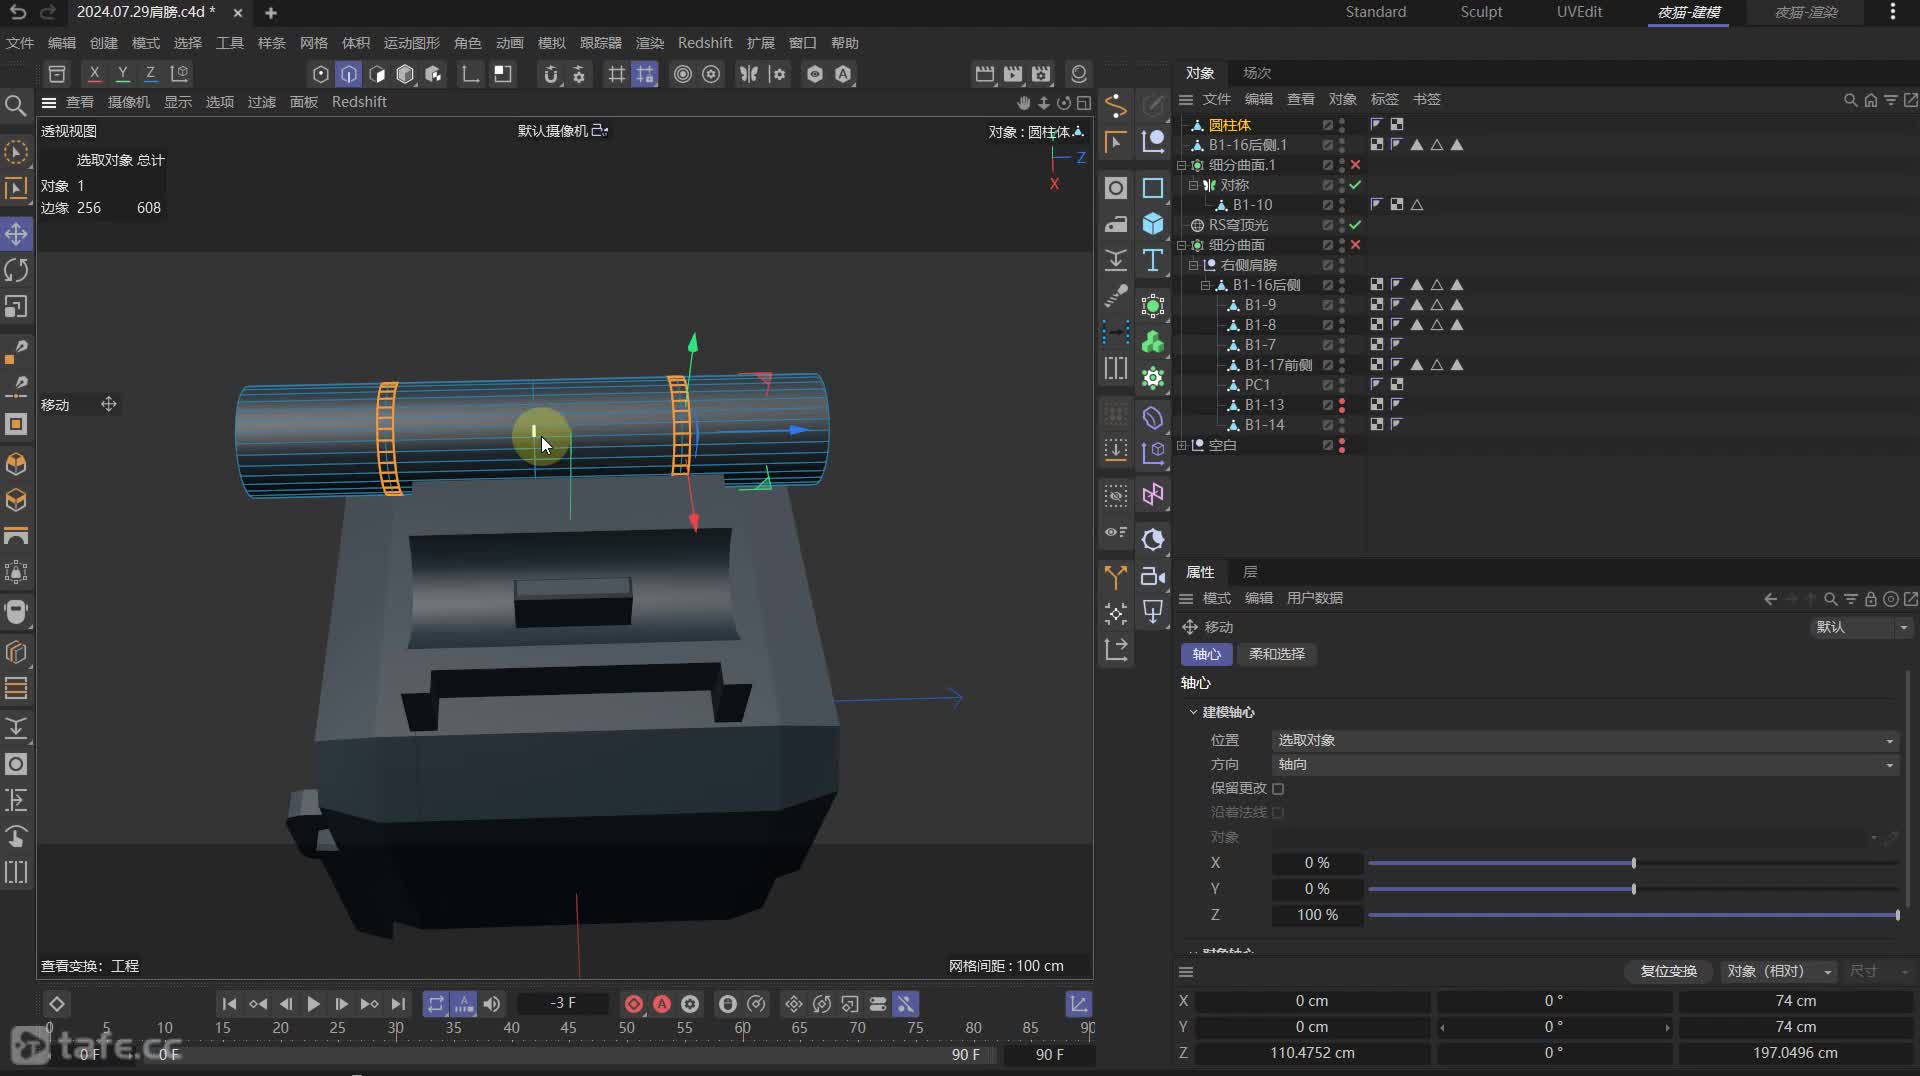The width and height of the screenshot is (1920, 1076).
Task: Open the 方向 dropdown
Action: click(x=1585, y=764)
